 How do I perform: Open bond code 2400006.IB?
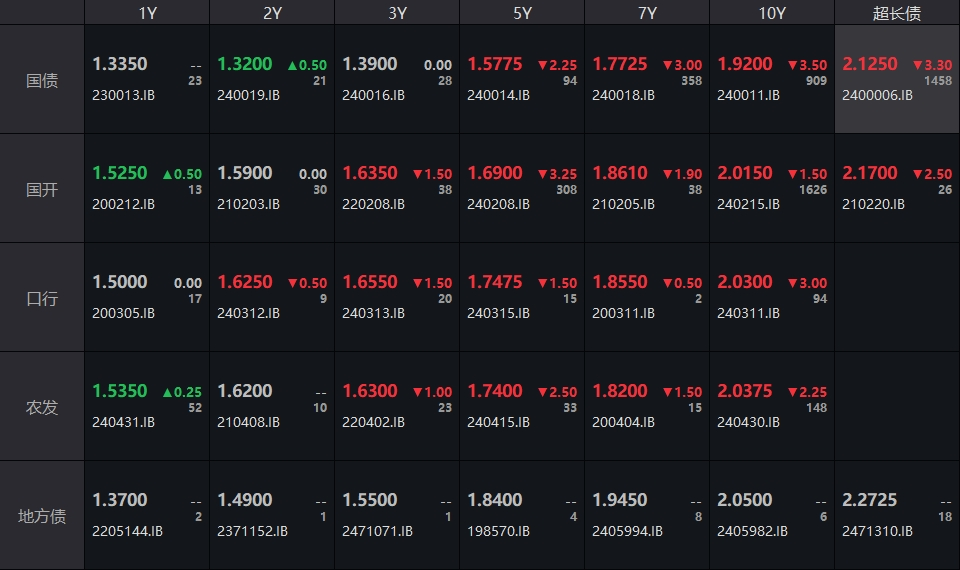(x=877, y=95)
